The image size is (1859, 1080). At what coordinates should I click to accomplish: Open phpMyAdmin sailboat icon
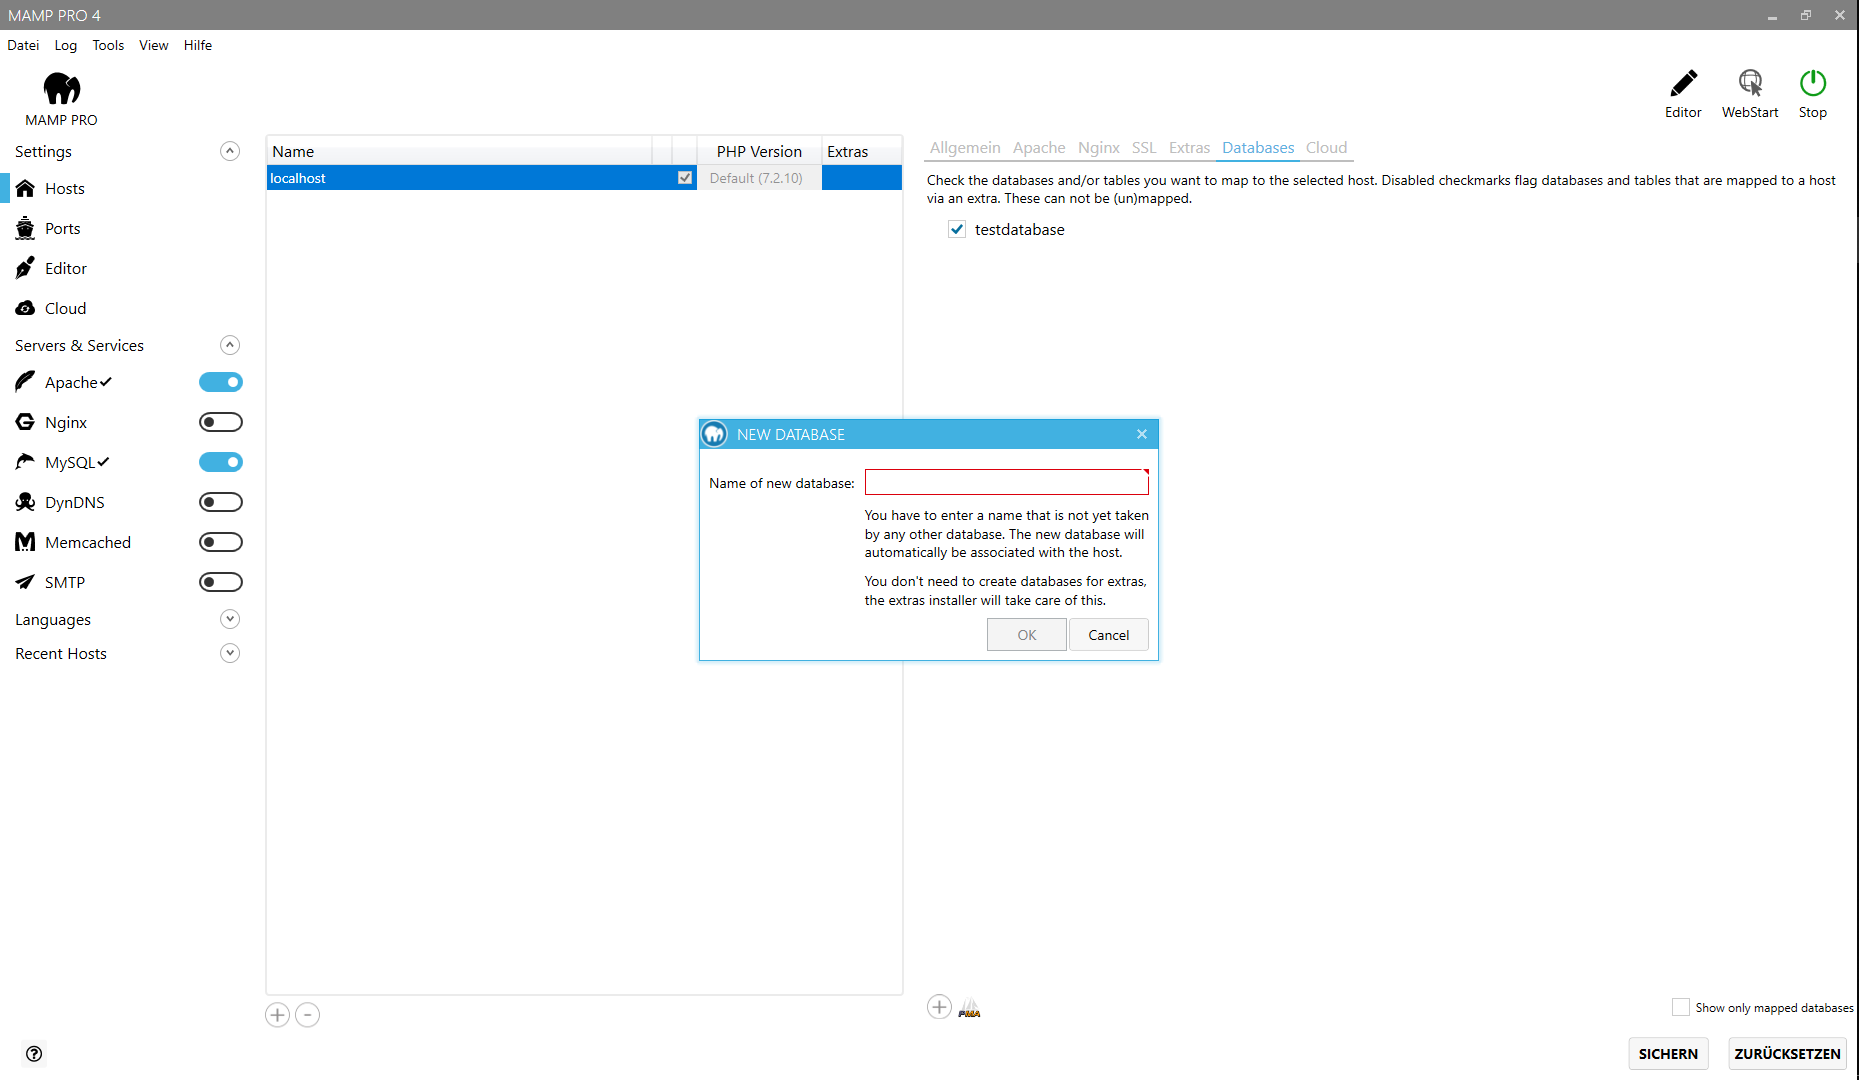point(970,1008)
